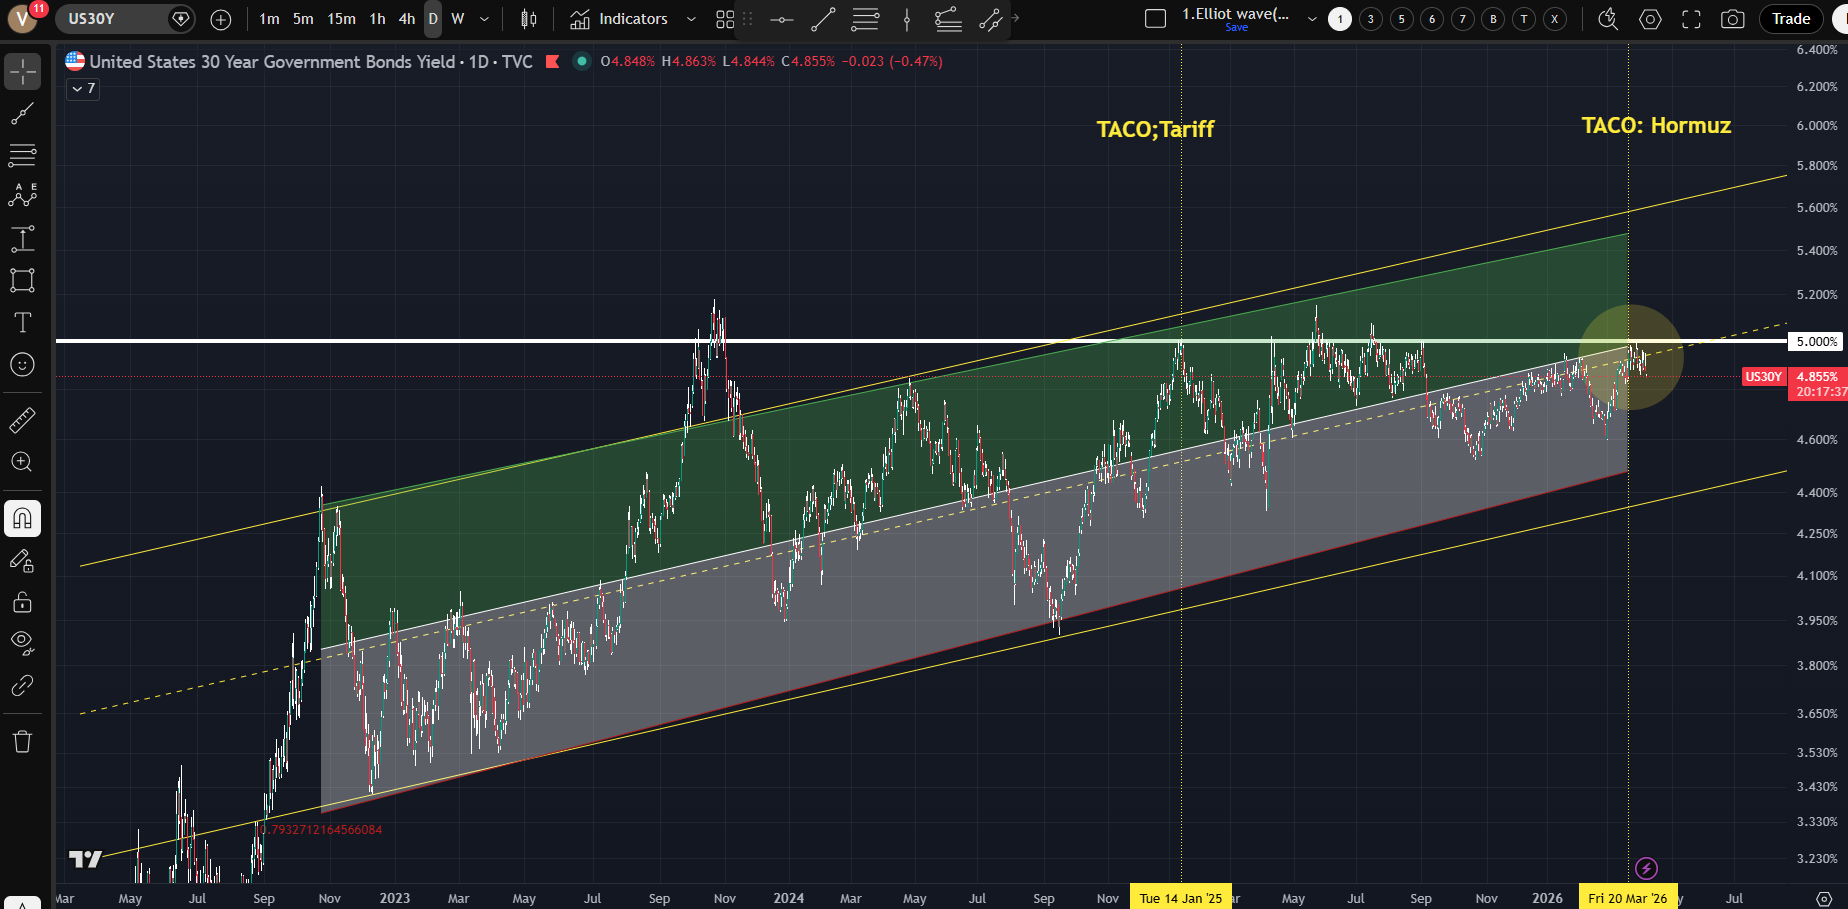This screenshot has height=909, width=1848.
Task: Pick the ruler measure tool
Action: click(22, 420)
